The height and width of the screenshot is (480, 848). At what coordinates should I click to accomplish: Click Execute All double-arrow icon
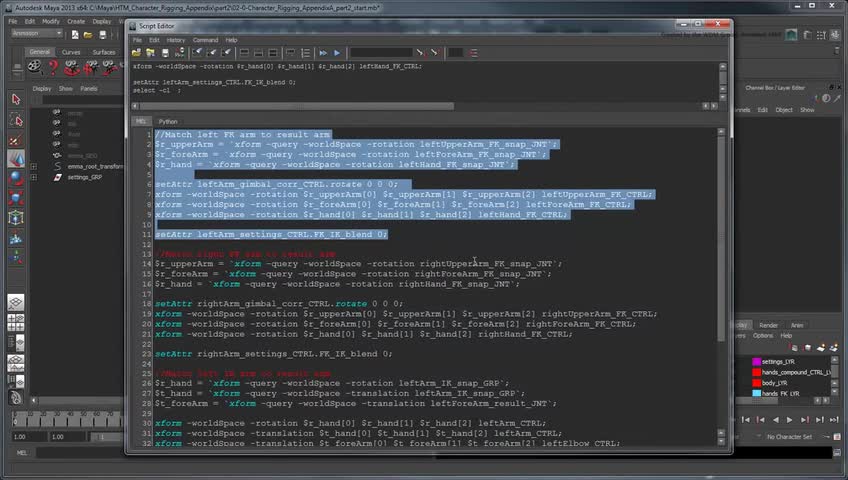coord(323,52)
